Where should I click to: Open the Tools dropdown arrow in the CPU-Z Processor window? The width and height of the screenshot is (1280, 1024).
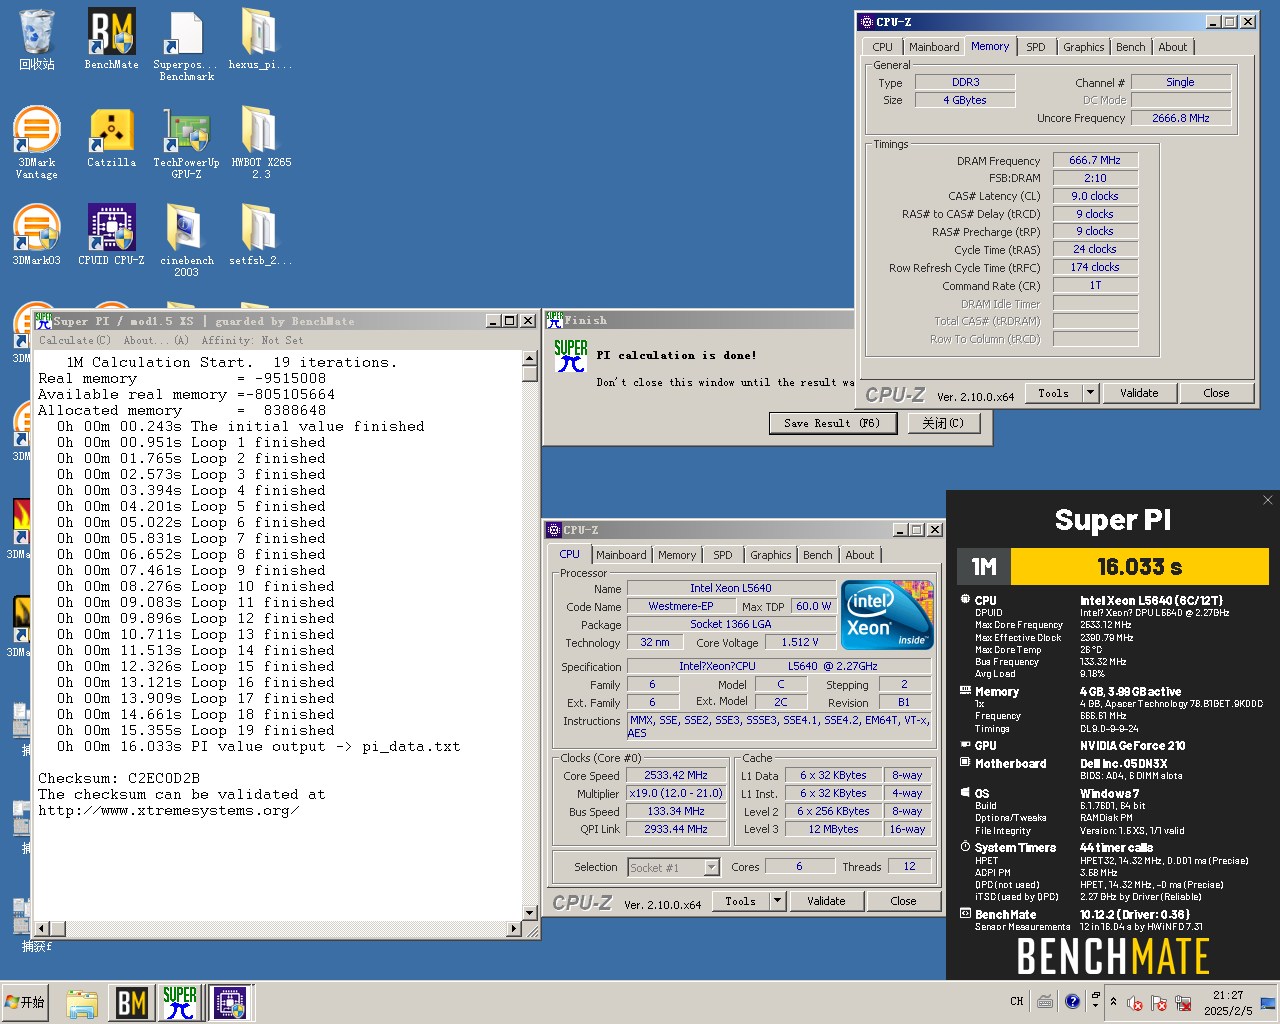777,901
